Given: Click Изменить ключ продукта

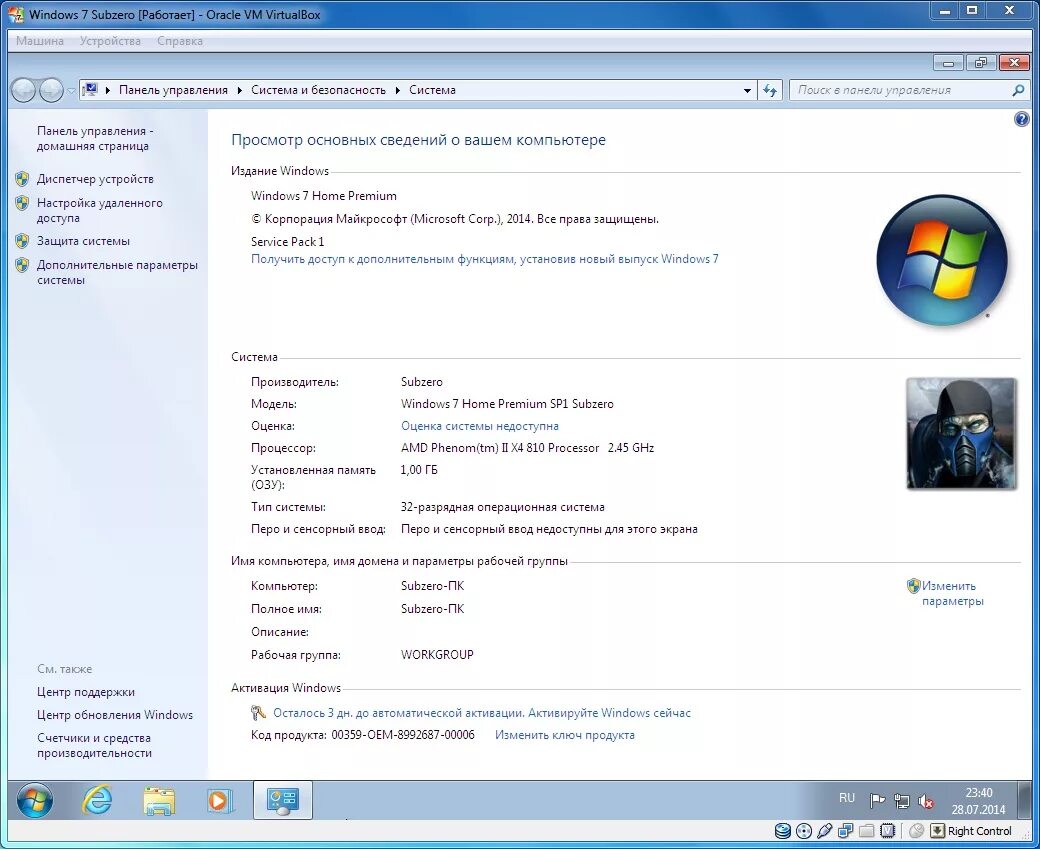Looking at the screenshot, I should [x=564, y=735].
